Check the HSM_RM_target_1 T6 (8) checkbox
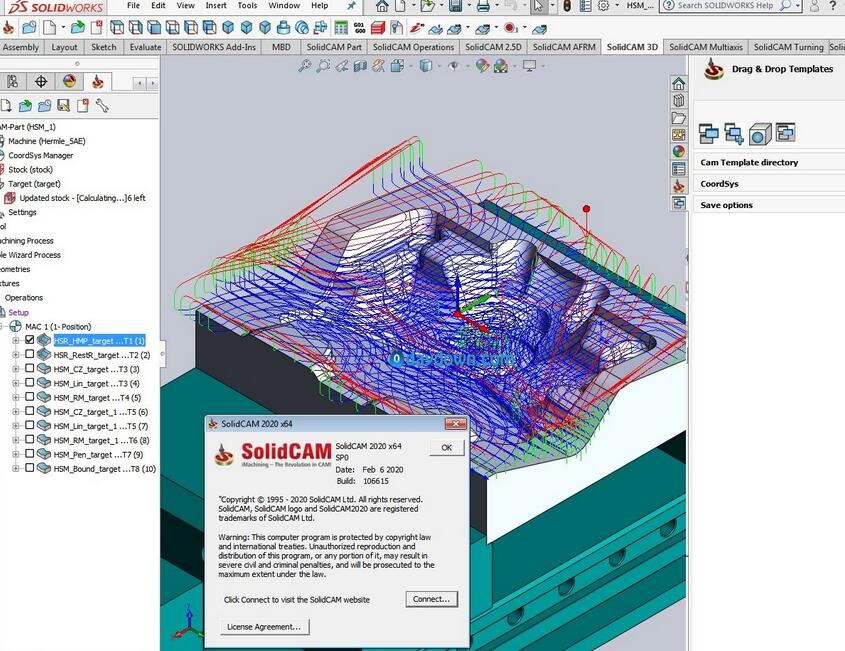845x651 pixels. pos(30,439)
